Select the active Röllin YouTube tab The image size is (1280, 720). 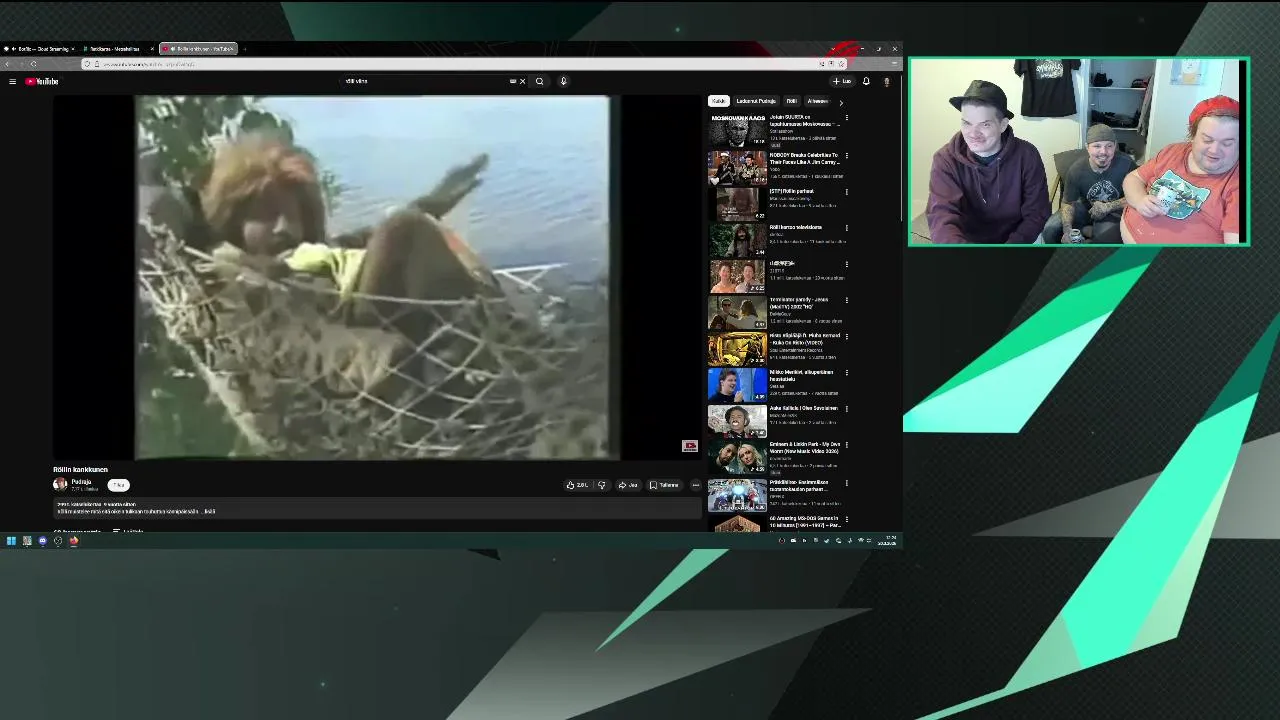(x=198, y=48)
